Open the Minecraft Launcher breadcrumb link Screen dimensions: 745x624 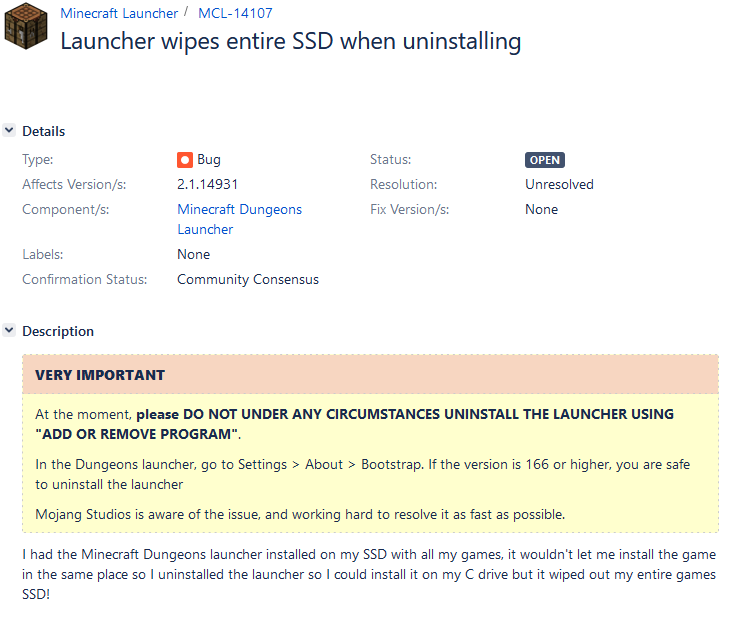click(119, 13)
